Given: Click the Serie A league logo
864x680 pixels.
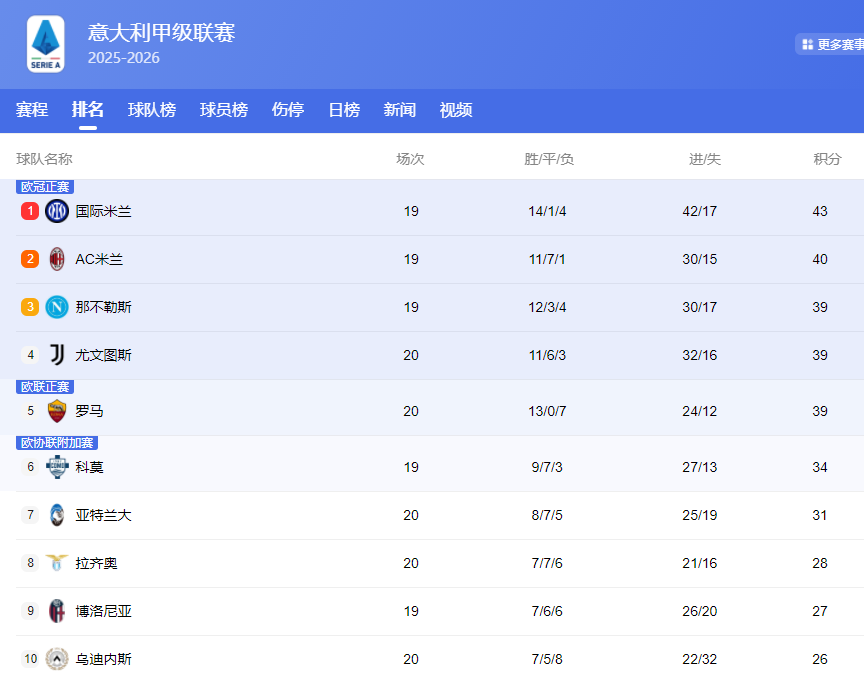Looking at the screenshot, I should [46, 44].
